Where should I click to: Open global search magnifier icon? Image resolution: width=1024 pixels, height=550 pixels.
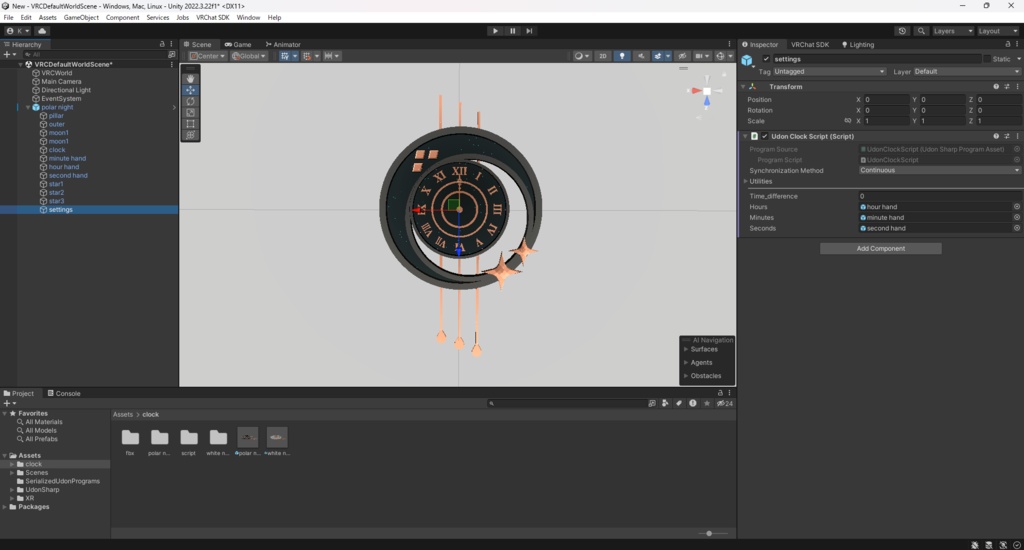click(x=921, y=31)
